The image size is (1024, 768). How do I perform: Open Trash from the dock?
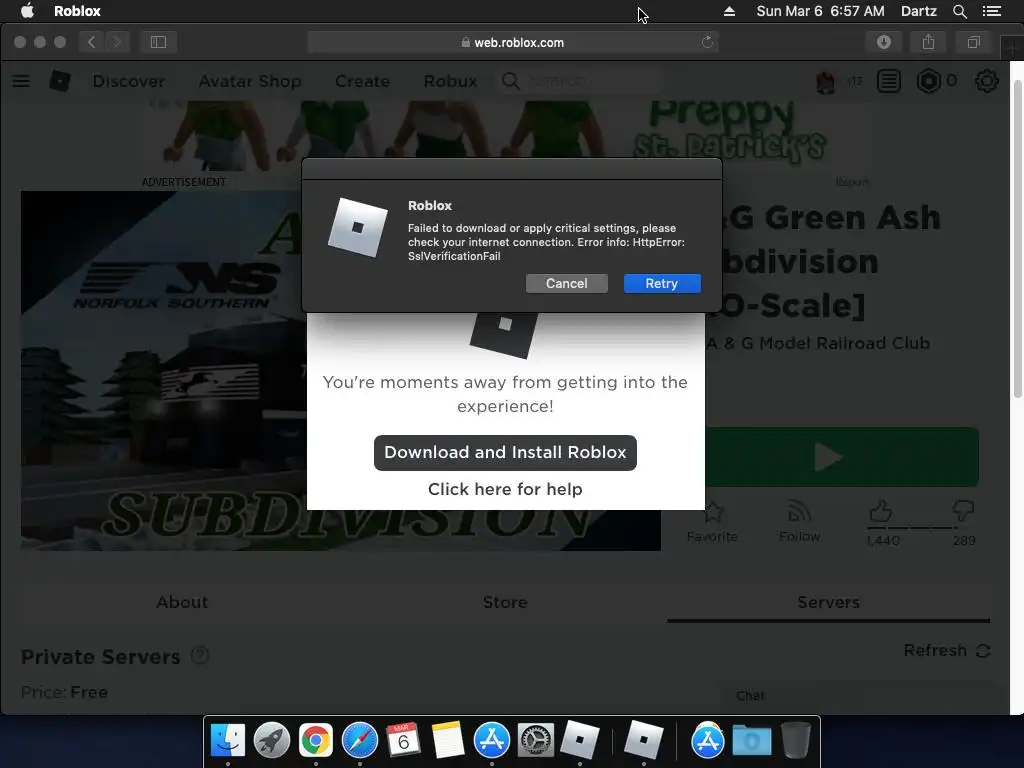coord(795,740)
